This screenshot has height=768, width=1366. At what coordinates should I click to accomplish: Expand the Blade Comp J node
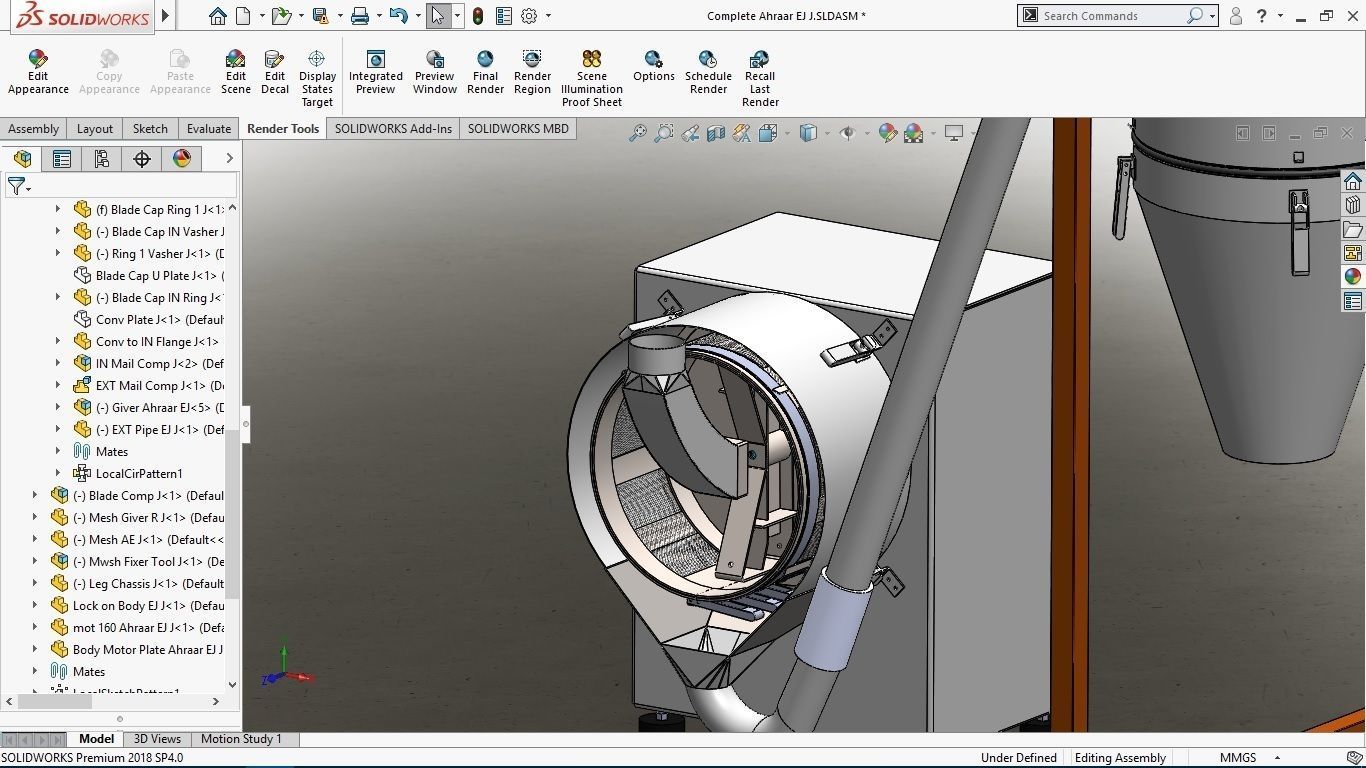click(x=35, y=496)
